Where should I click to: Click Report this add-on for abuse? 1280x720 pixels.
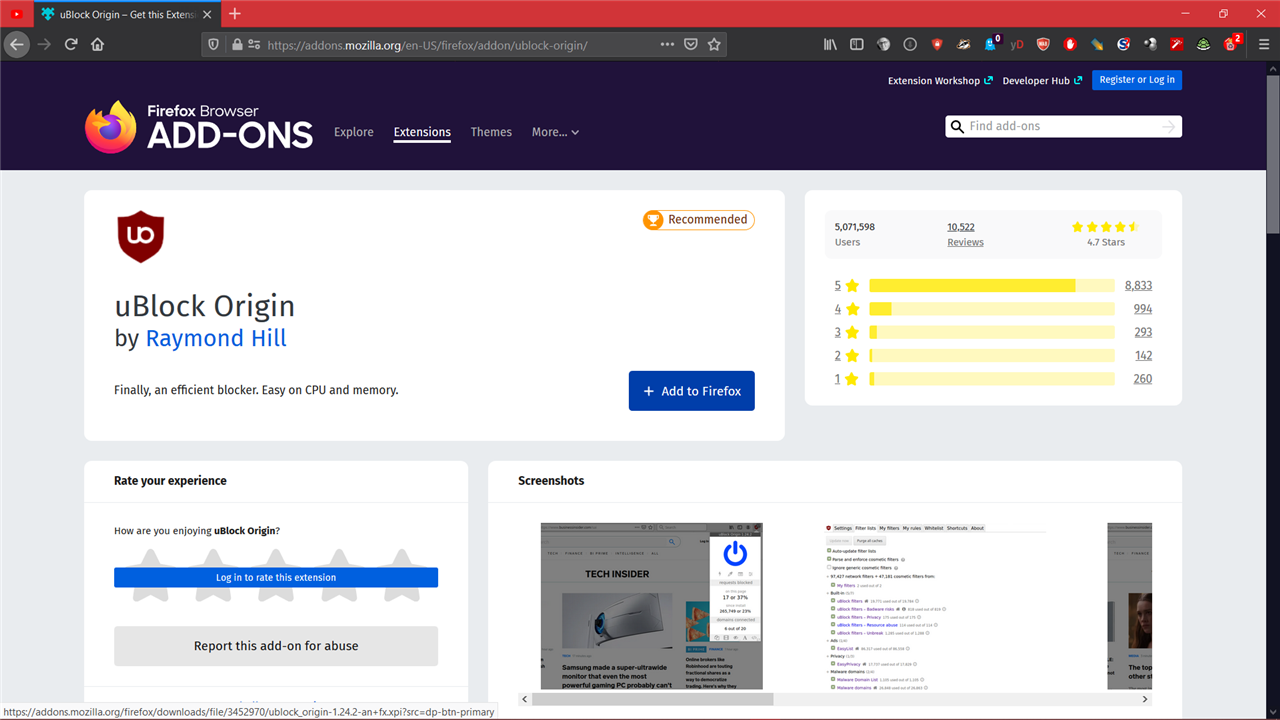[276, 646]
